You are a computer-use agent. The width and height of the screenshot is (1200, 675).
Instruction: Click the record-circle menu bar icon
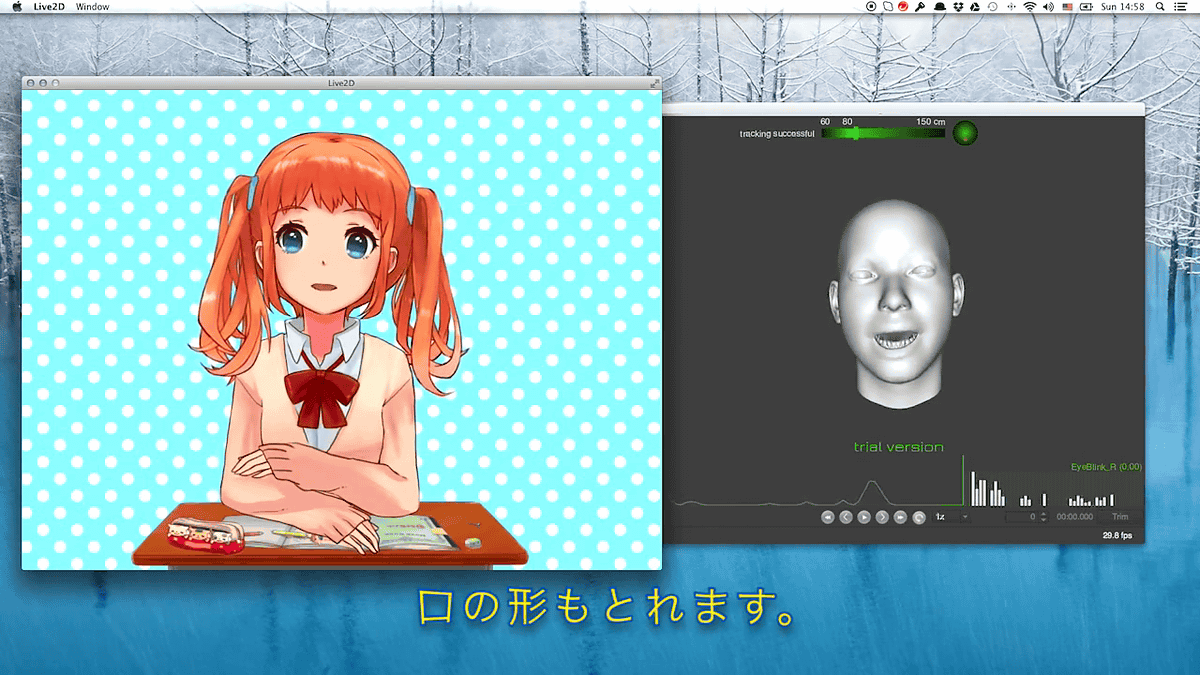871,7
